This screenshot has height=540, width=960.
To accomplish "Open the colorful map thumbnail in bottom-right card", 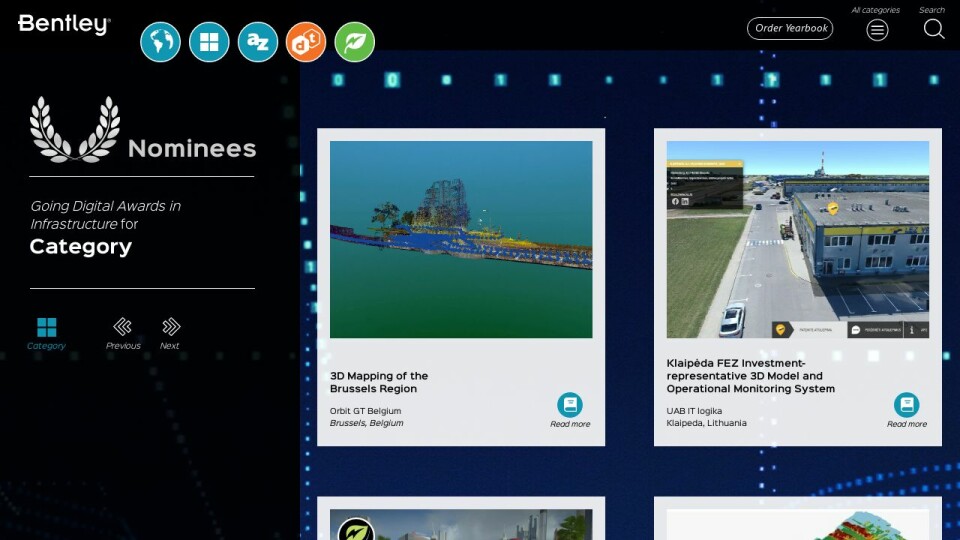I will point(798,525).
